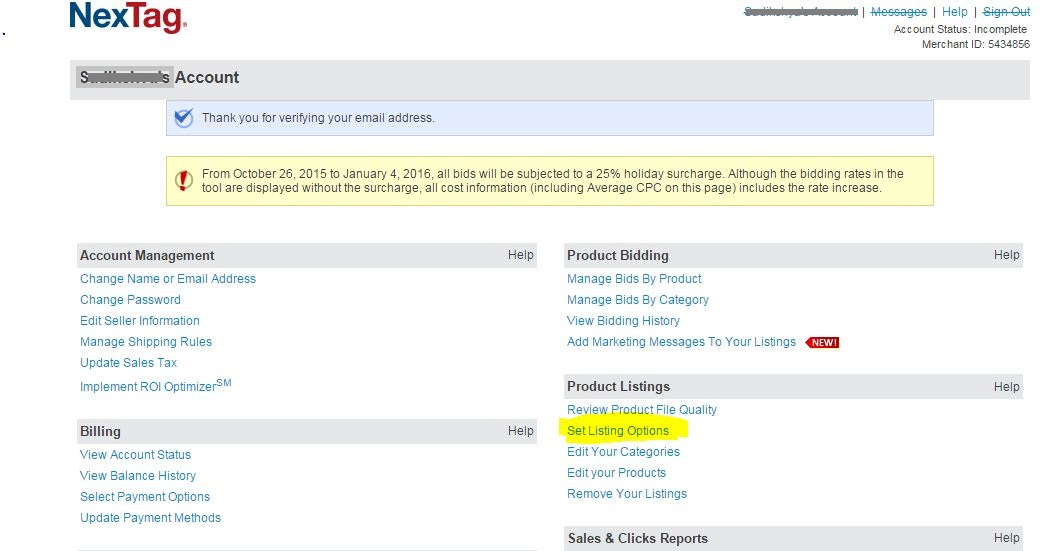This screenshot has height=551, width=1057.
Task: Open View Account Status
Action: pyautogui.click(x=135, y=455)
